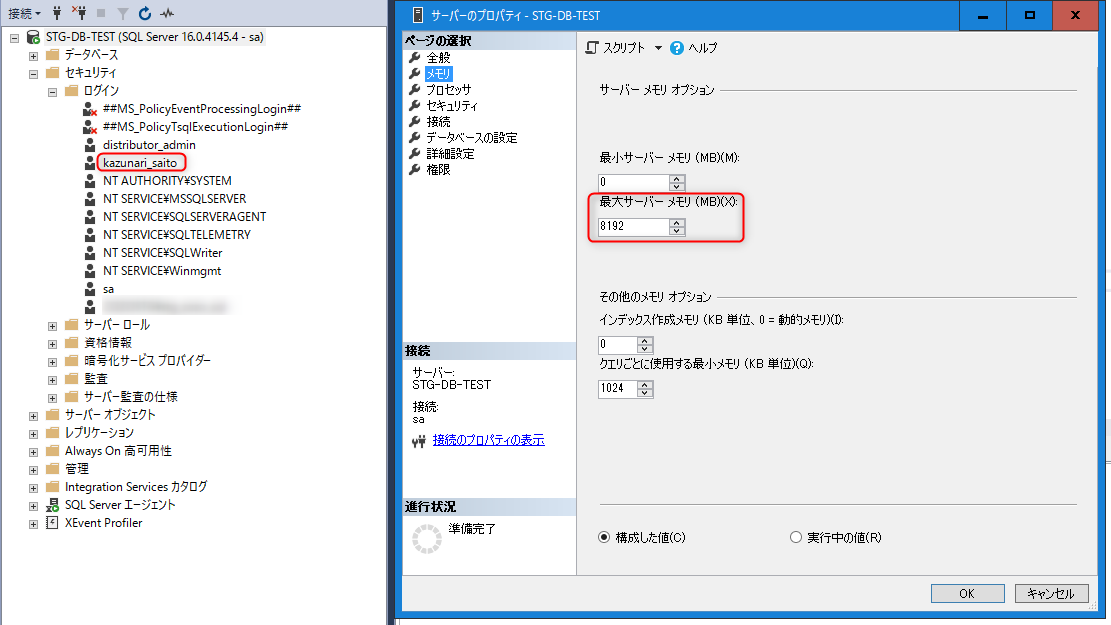Image resolution: width=1111 pixels, height=625 pixels.
Task: Open the プロセッサ page in server properties
Action: tap(448, 89)
